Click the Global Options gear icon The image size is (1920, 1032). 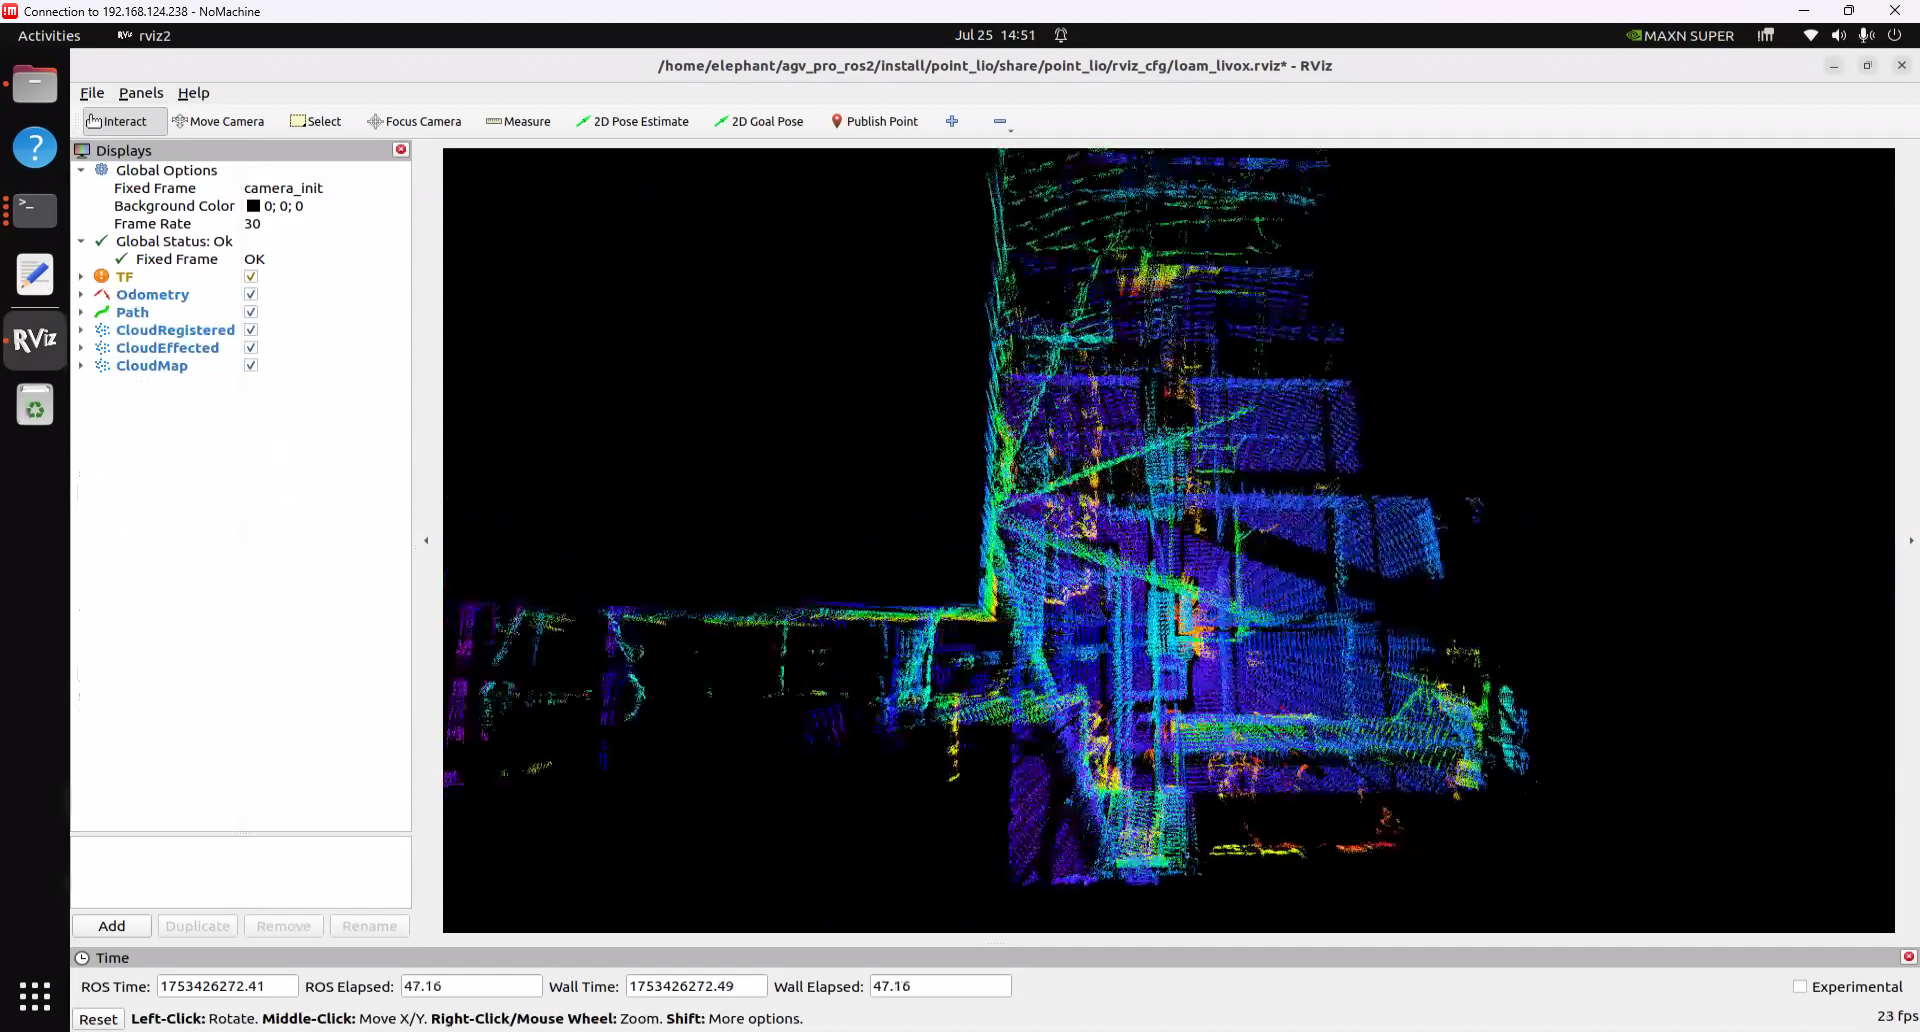tap(102, 170)
